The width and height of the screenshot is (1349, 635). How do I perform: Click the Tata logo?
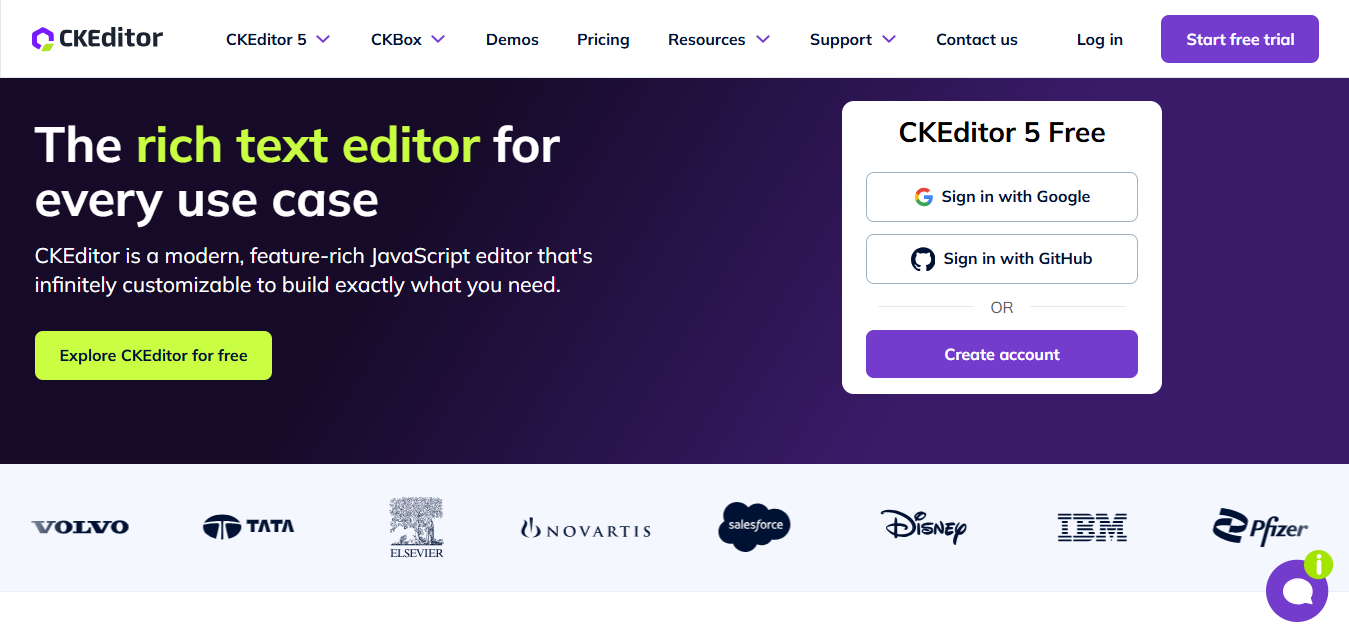248,526
